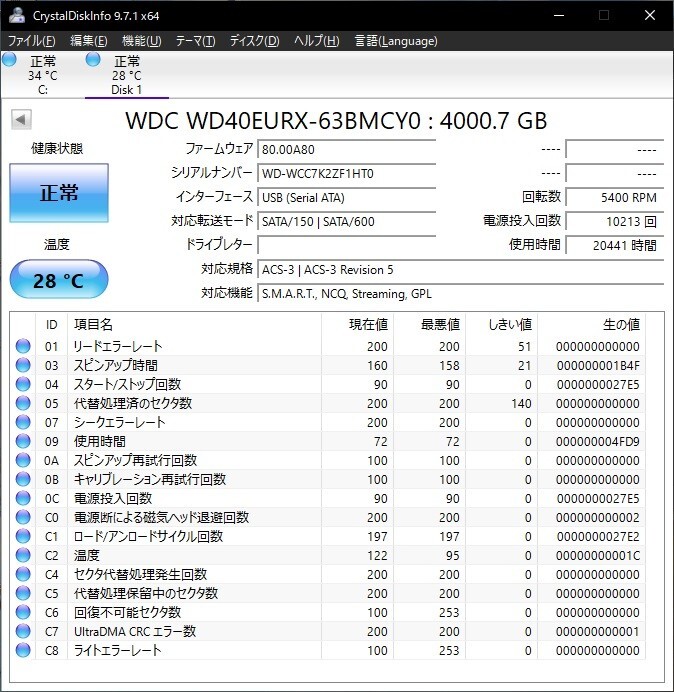Click status orb for attribute C6 回復不可能セクタ数

click(23, 612)
